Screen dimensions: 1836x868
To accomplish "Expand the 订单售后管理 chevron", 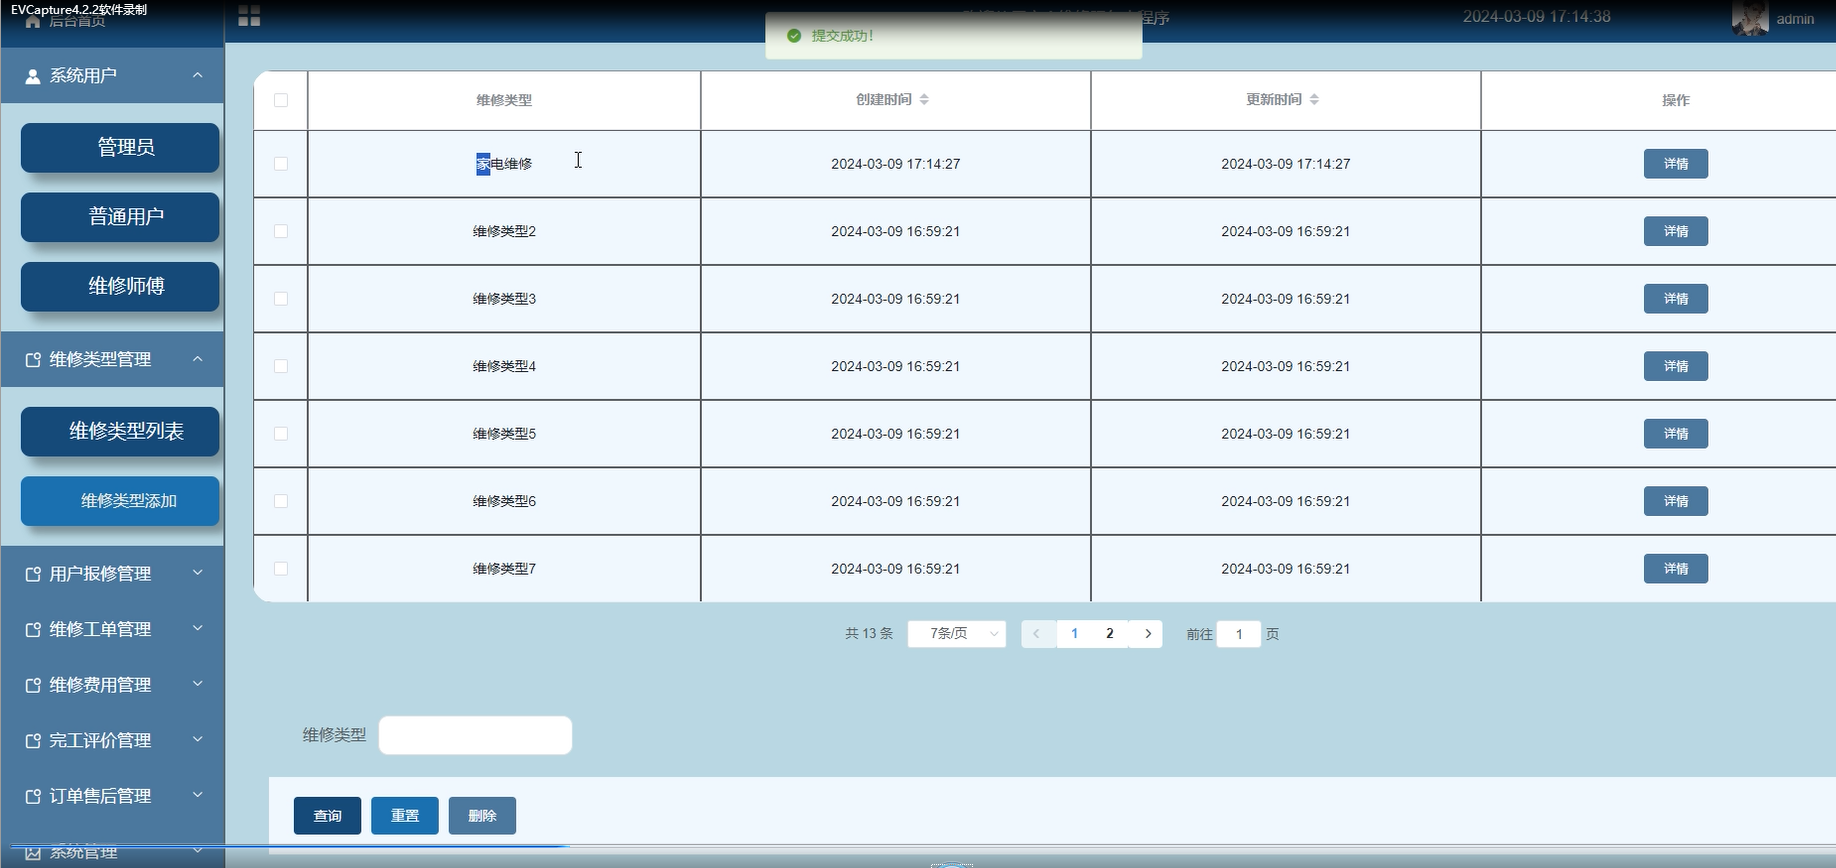I will (x=198, y=795).
